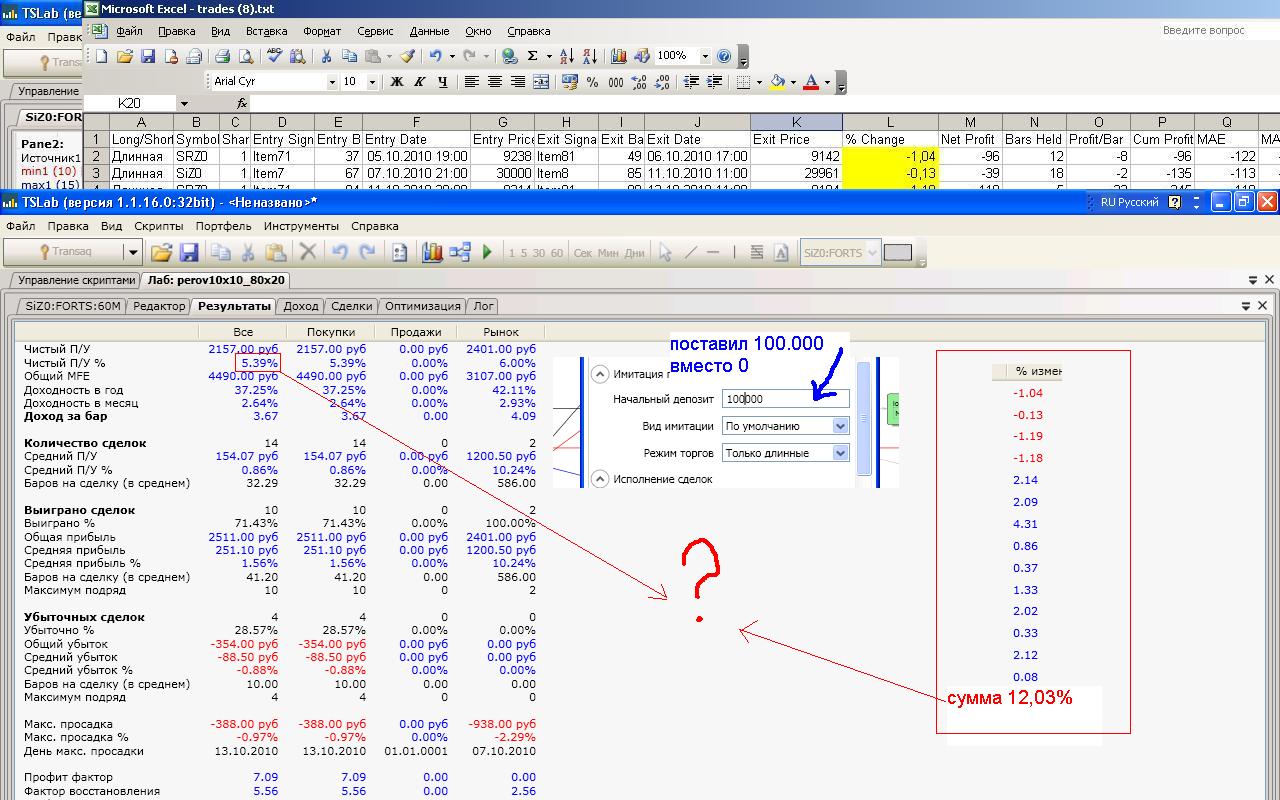Open the Вид имитации dropdown
Image resolution: width=1280 pixels, height=800 pixels.
coord(840,426)
